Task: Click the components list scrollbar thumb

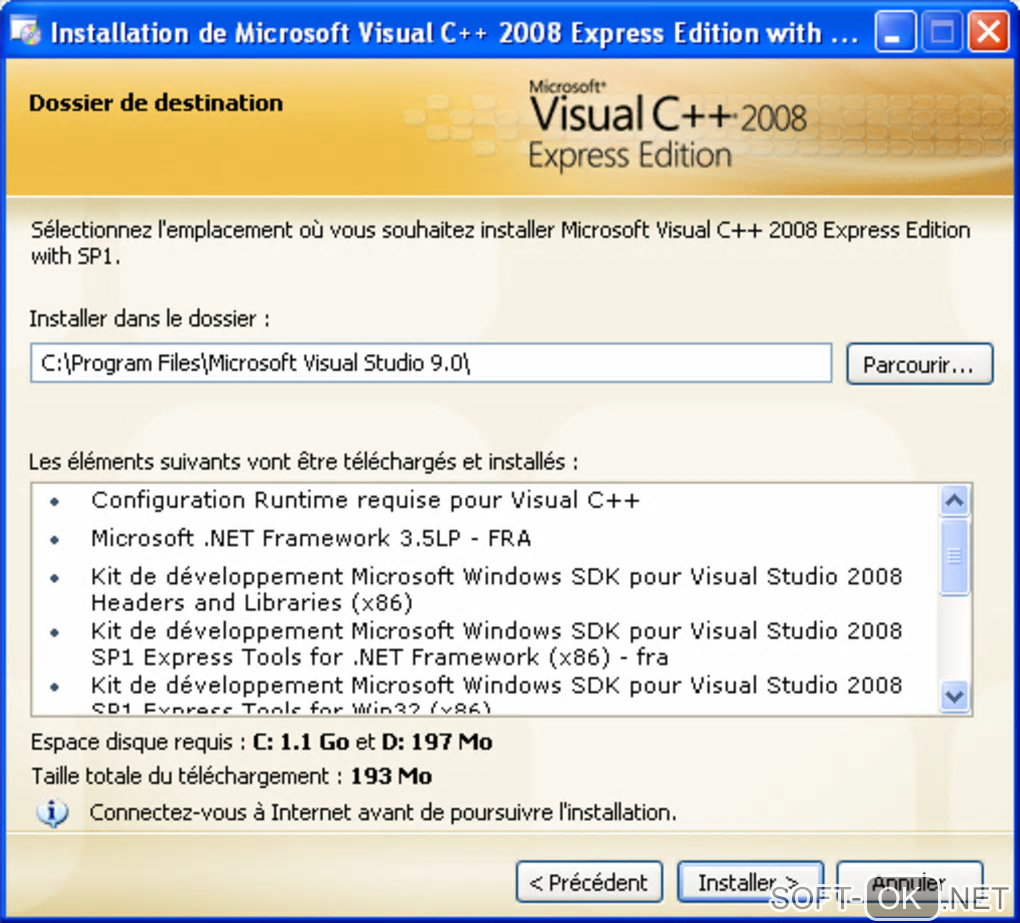Action: click(x=954, y=556)
